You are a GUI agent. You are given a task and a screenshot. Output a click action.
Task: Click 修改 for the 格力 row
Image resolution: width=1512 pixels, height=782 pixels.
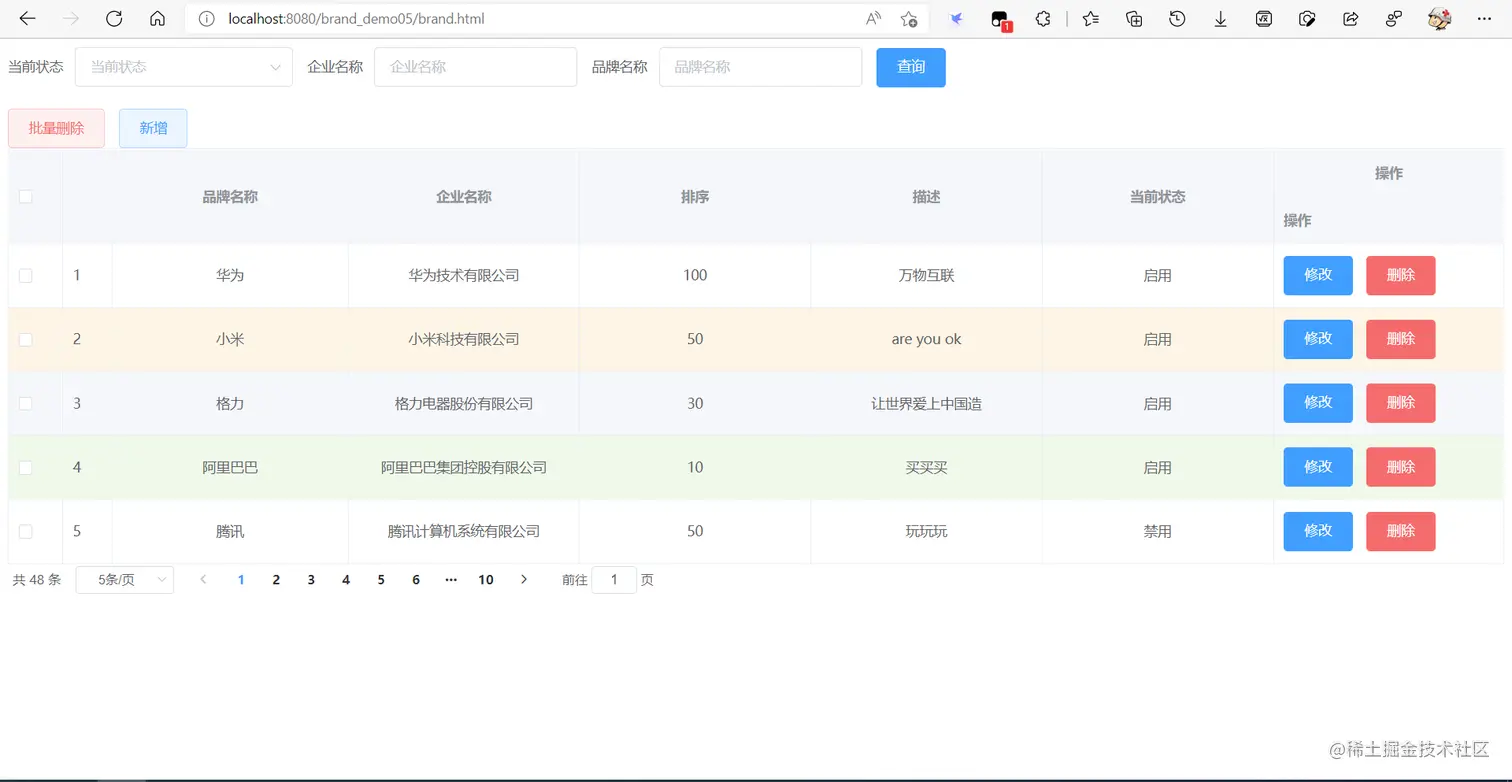[x=1318, y=403]
